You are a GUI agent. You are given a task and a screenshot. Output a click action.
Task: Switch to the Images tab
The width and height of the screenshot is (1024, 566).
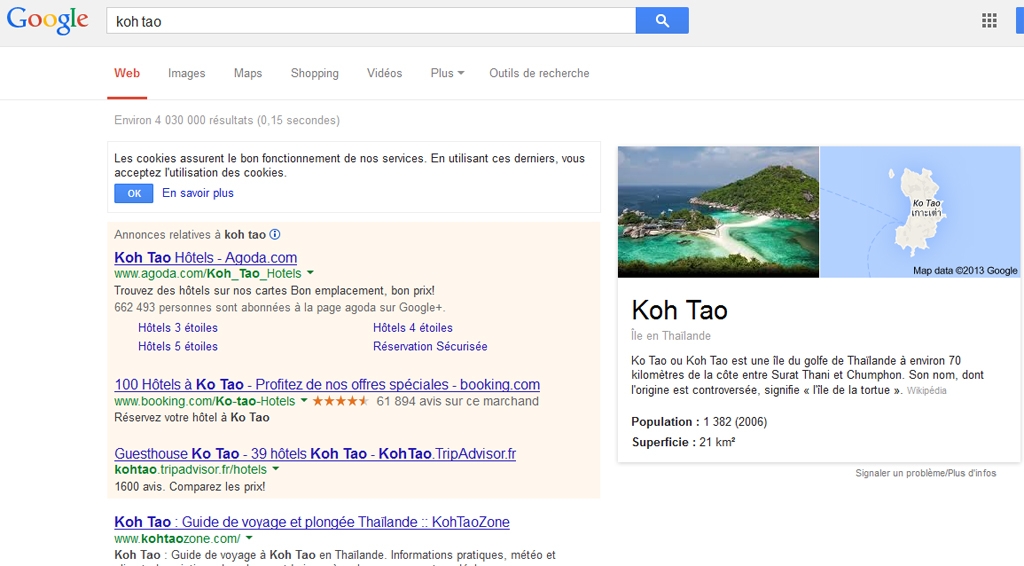pyautogui.click(x=186, y=73)
